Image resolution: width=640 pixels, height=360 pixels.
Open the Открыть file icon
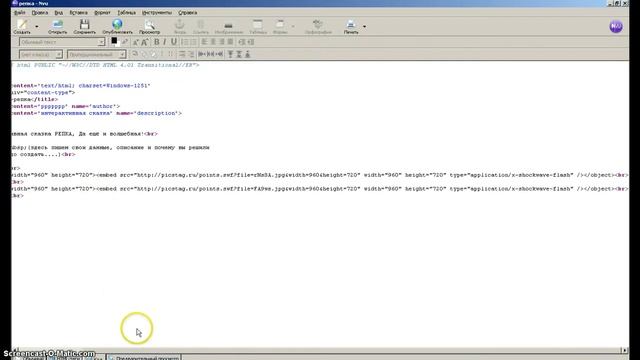point(58,27)
